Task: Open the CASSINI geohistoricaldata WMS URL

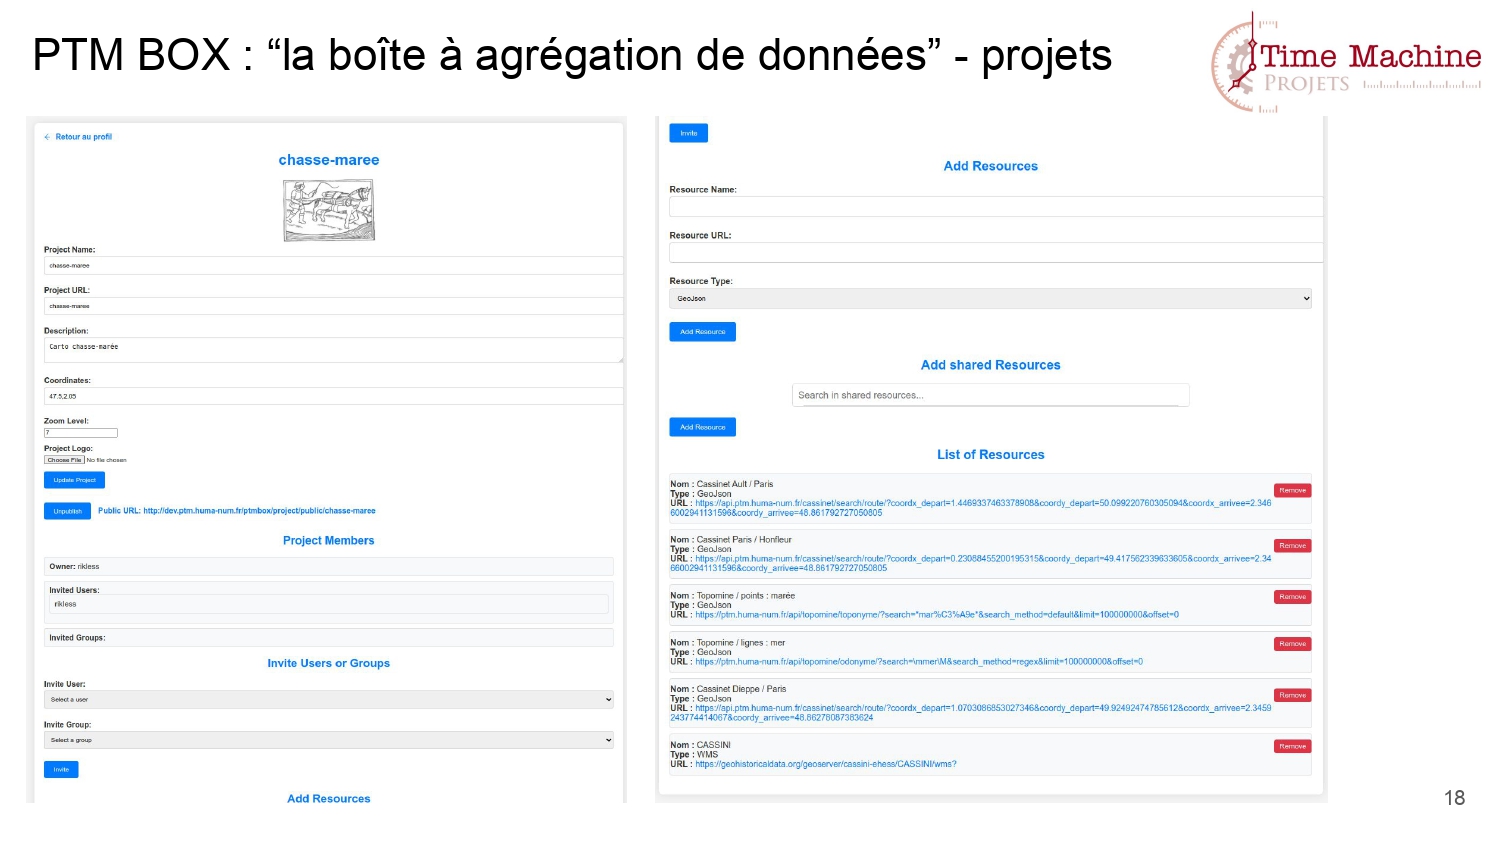Action: [825, 765]
